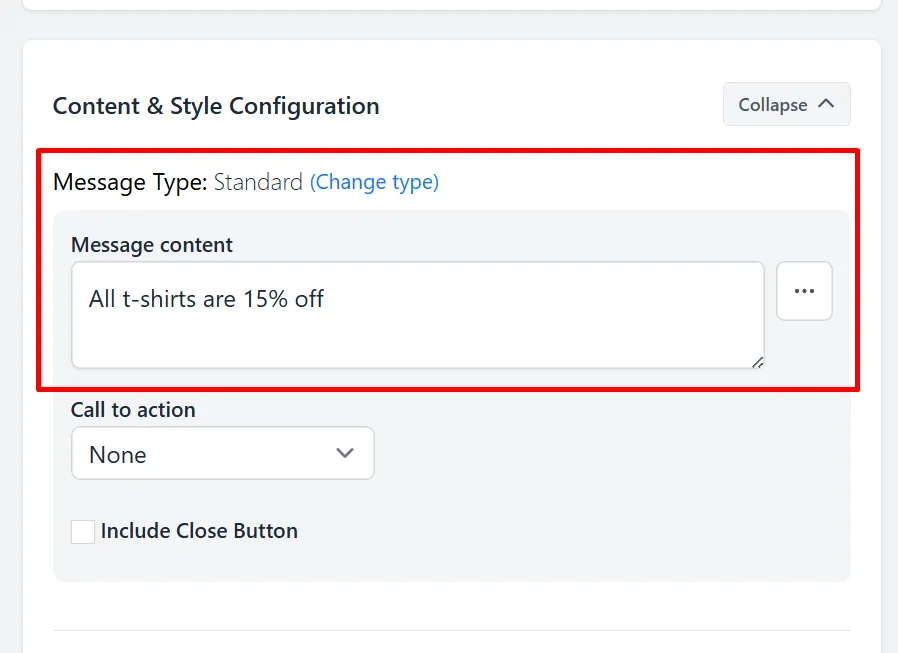The width and height of the screenshot is (898, 653).
Task: Click the textarea corner resize grip
Action: [x=757, y=362]
